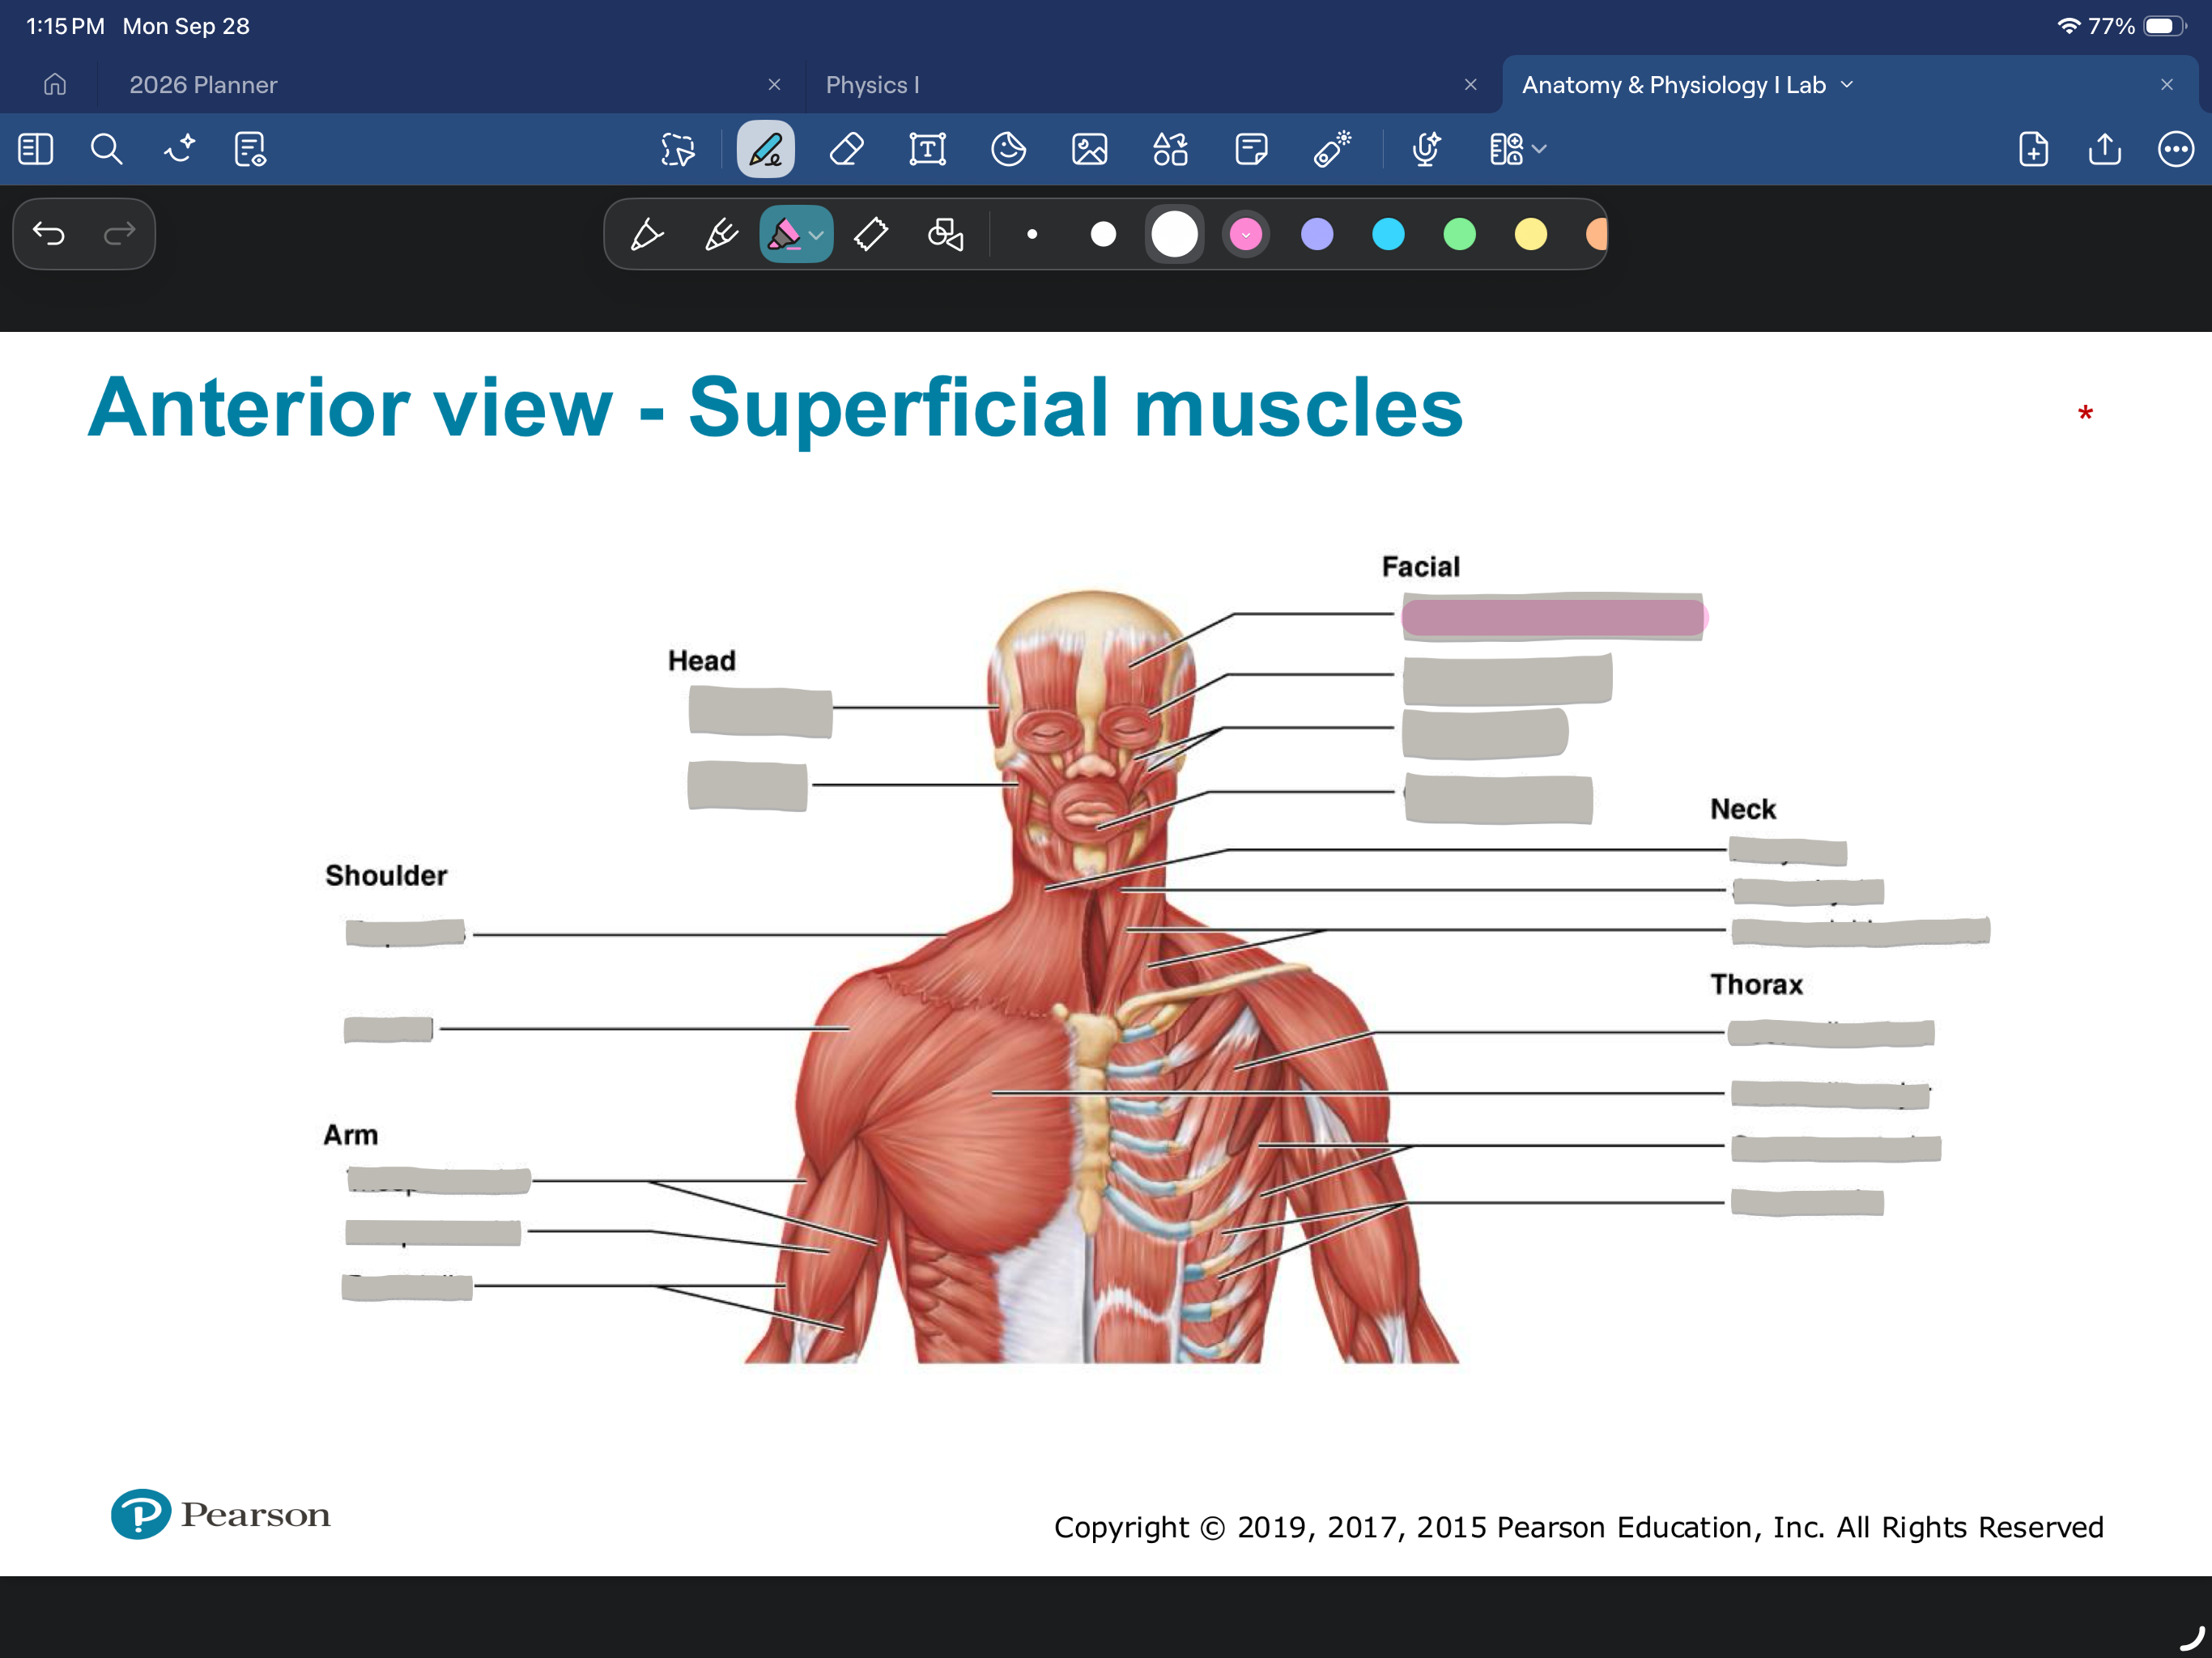Viewport: 2212px width, 1658px height.
Task: Select the largest stroke thickness dot
Action: [x=1174, y=235]
